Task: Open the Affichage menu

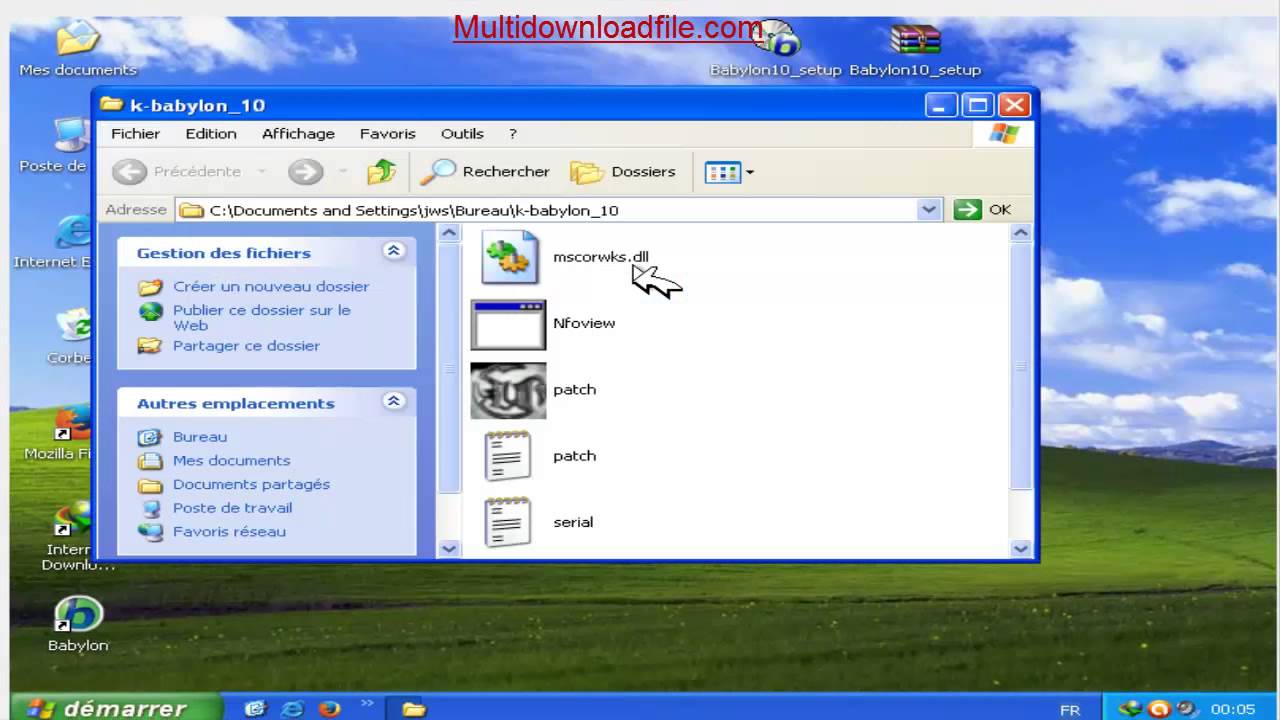Action: 298,134
